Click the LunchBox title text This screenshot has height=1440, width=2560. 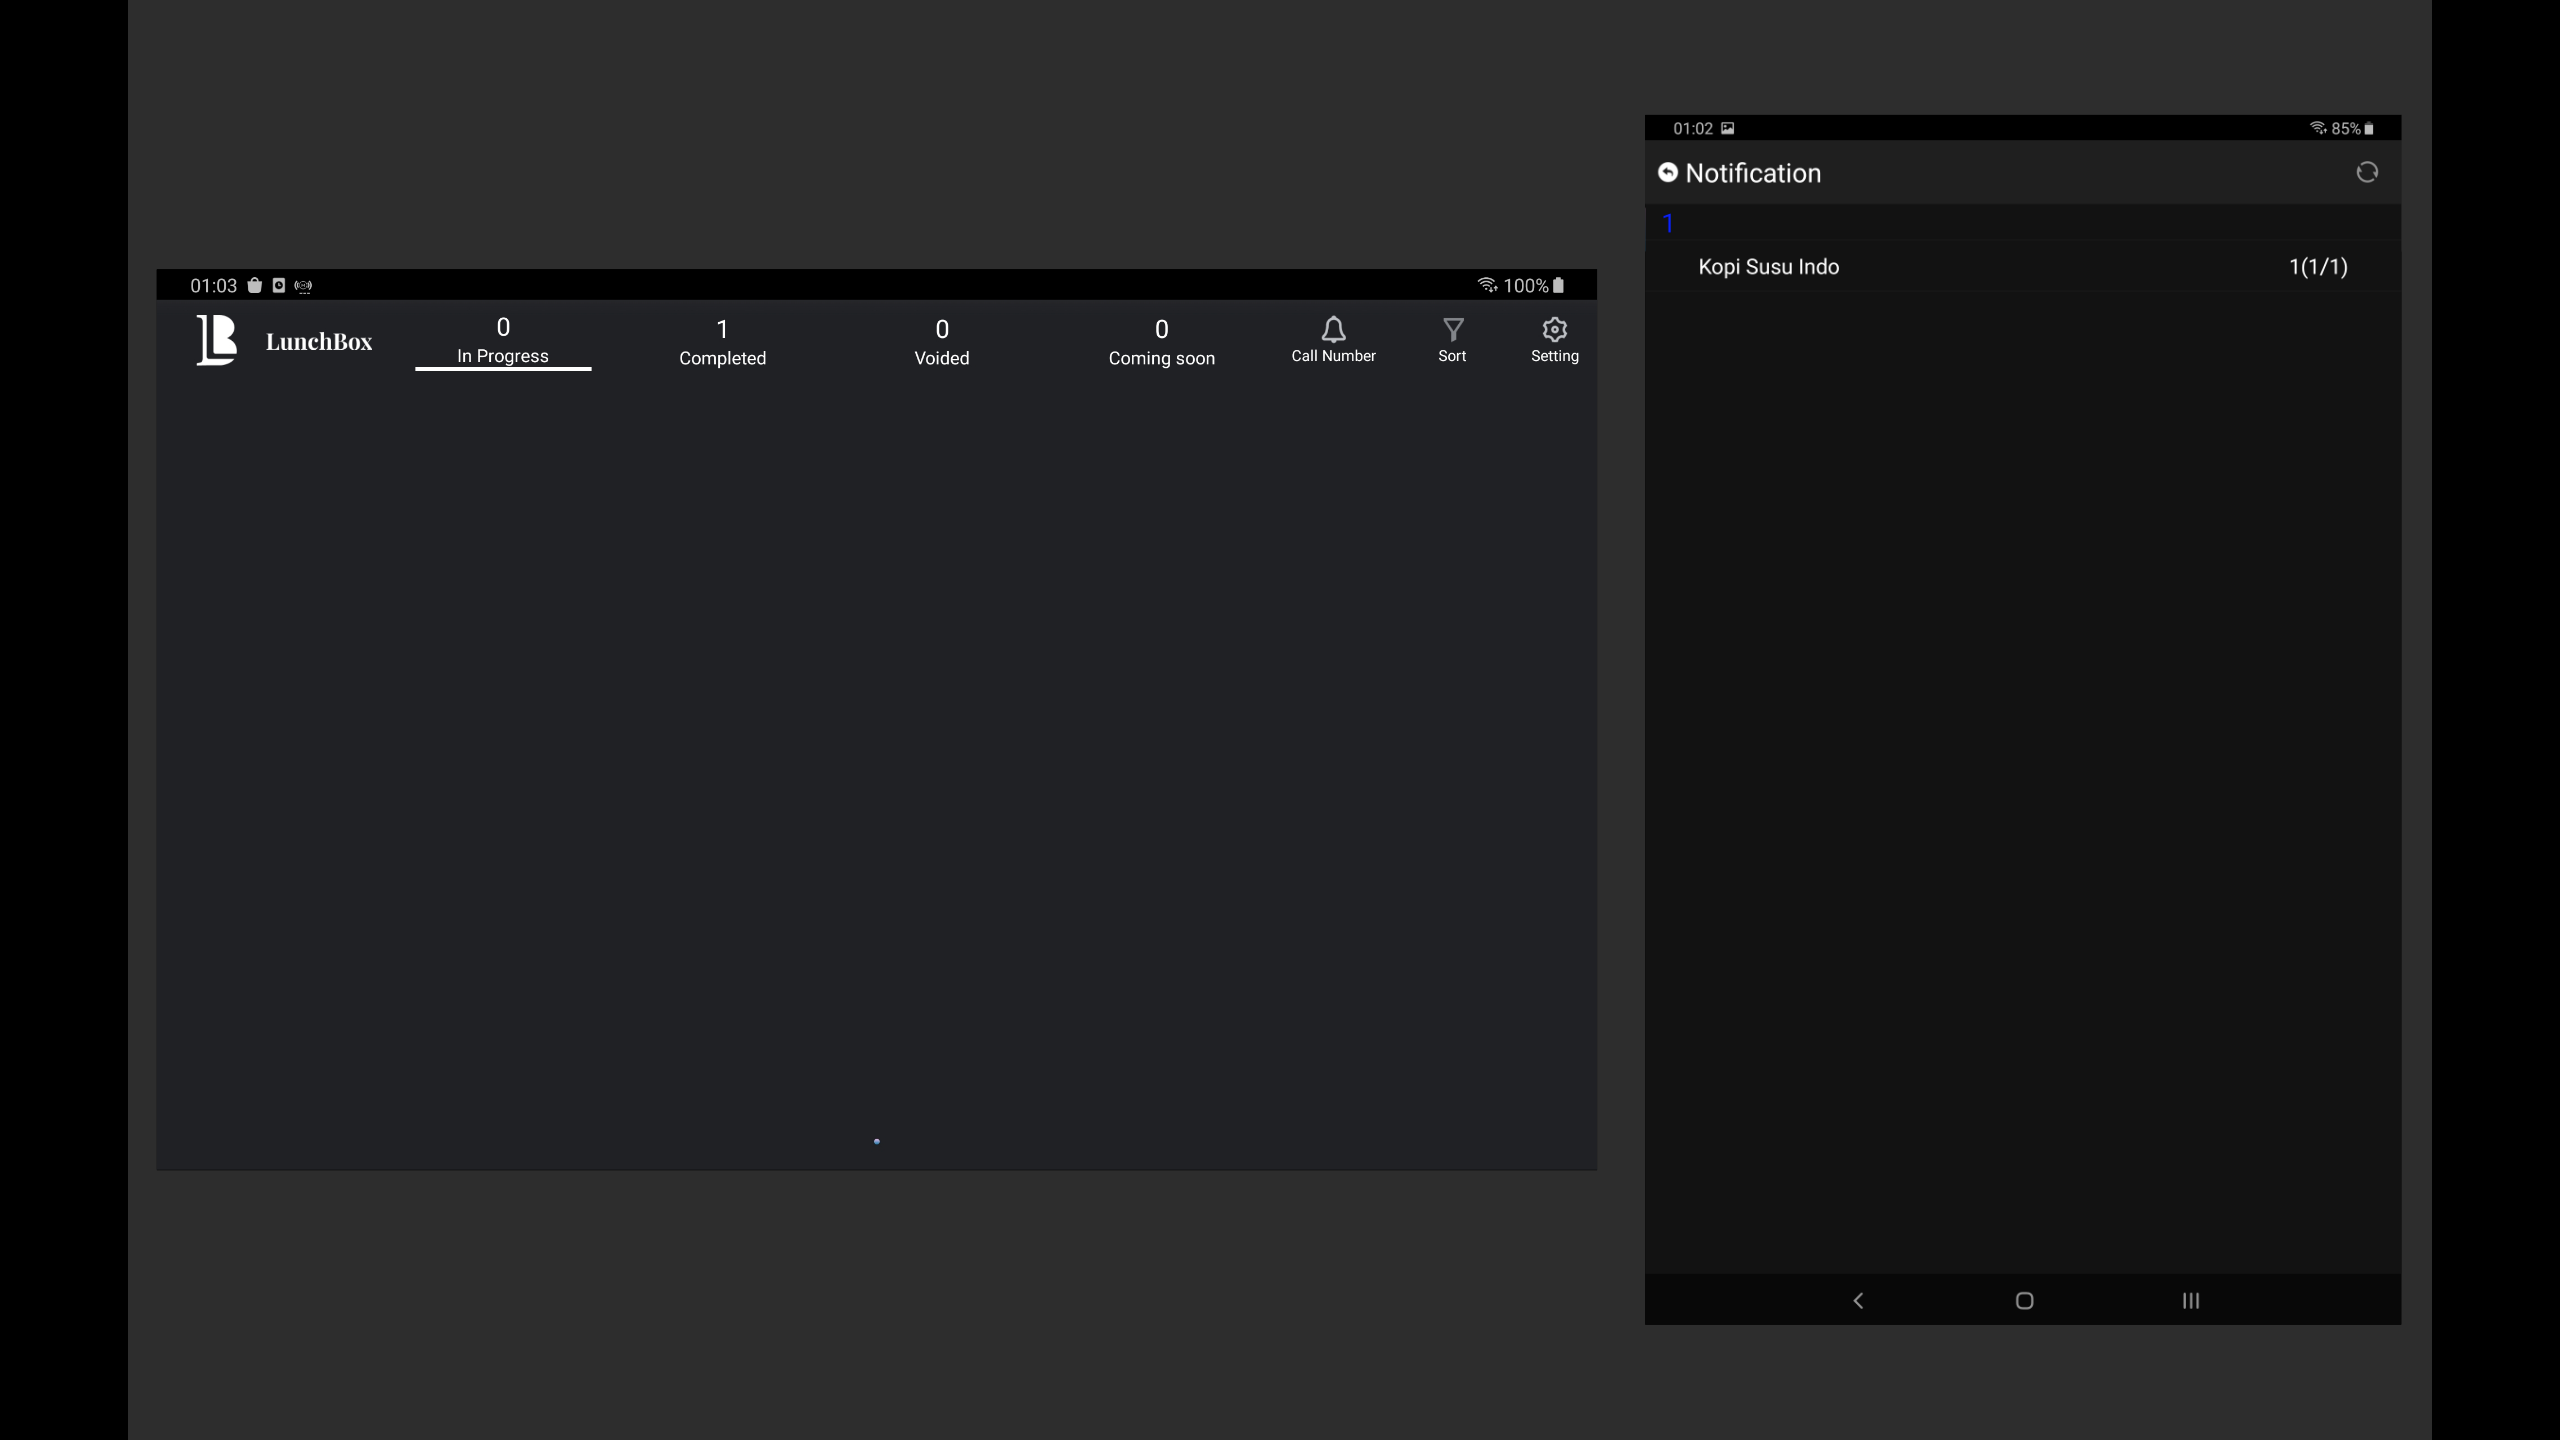[319, 342]
